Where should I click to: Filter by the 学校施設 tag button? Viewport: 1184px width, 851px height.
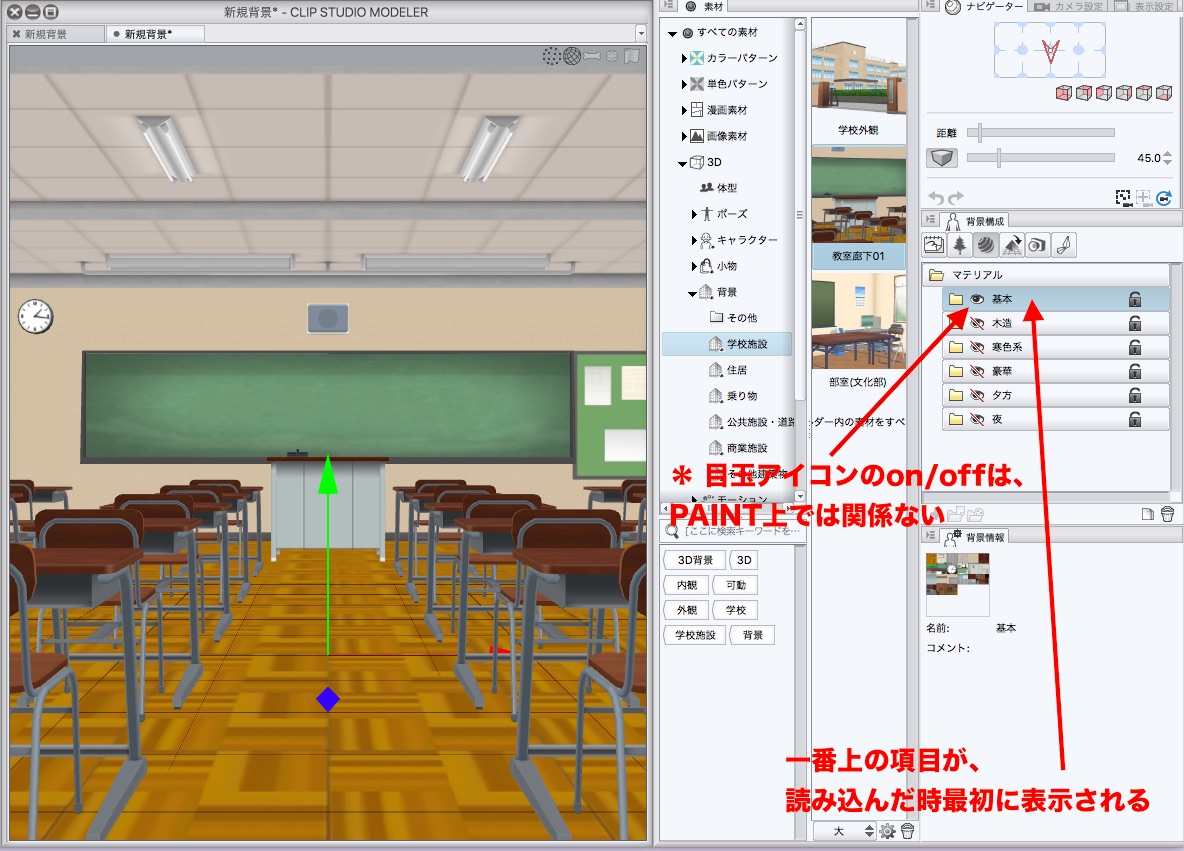695,635
